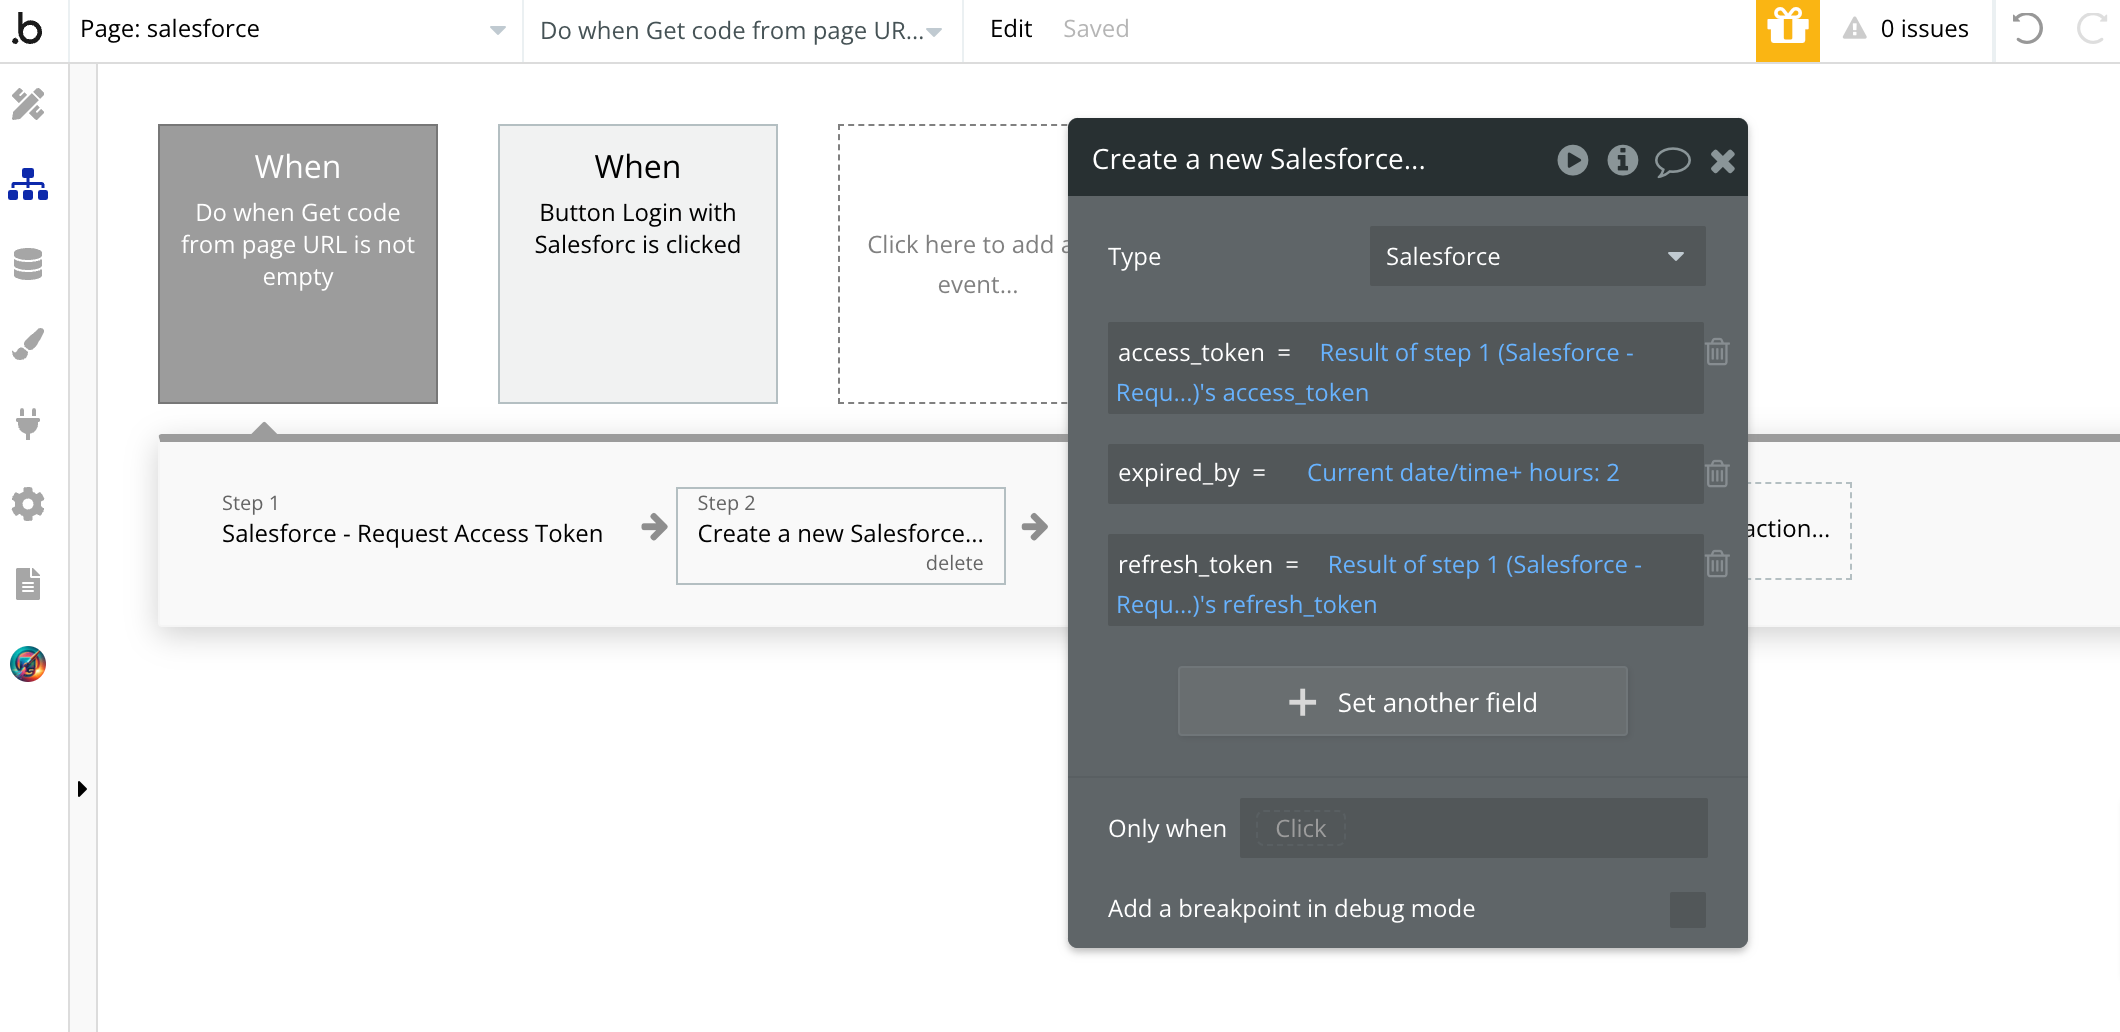Screen dimensions: 2120x1032
Task: Click the Only when condition field
Action: point(1474,828)
